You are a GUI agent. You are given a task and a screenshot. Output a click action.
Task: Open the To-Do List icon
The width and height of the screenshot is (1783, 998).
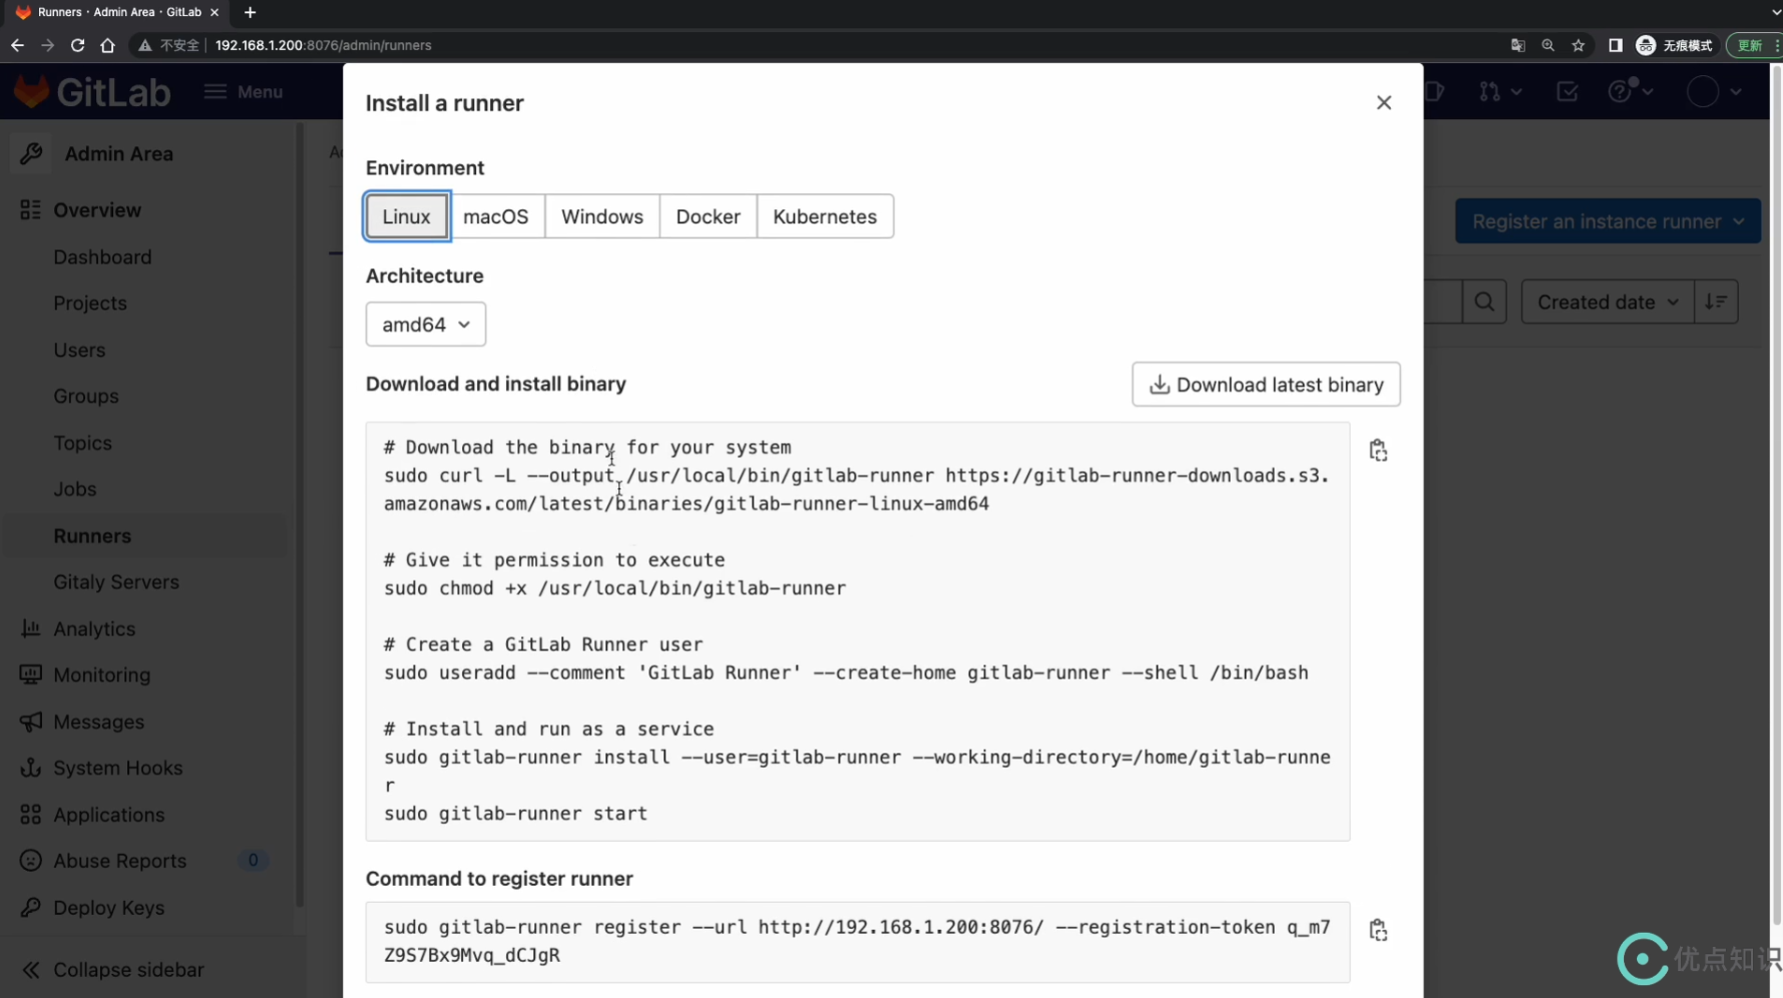1567,92
